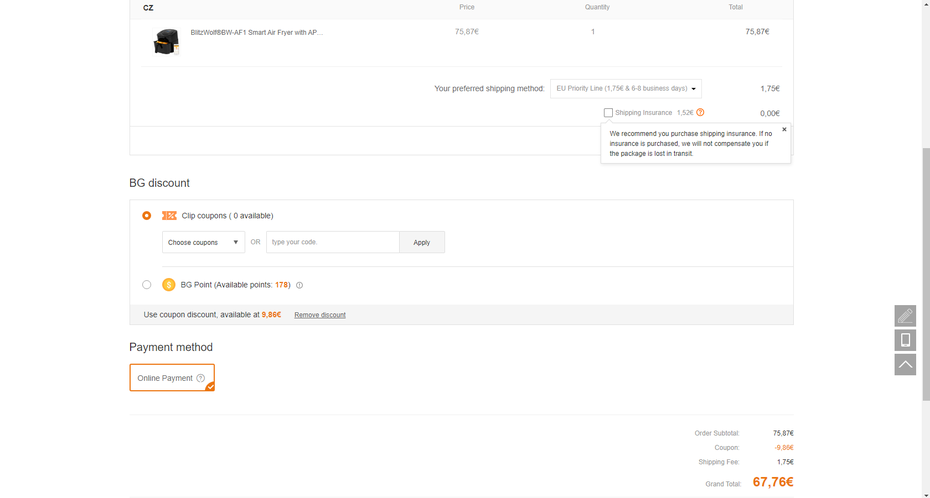Click the coupon amount -9,86€
The image size is (930, 498).
[x=784, y=448]
